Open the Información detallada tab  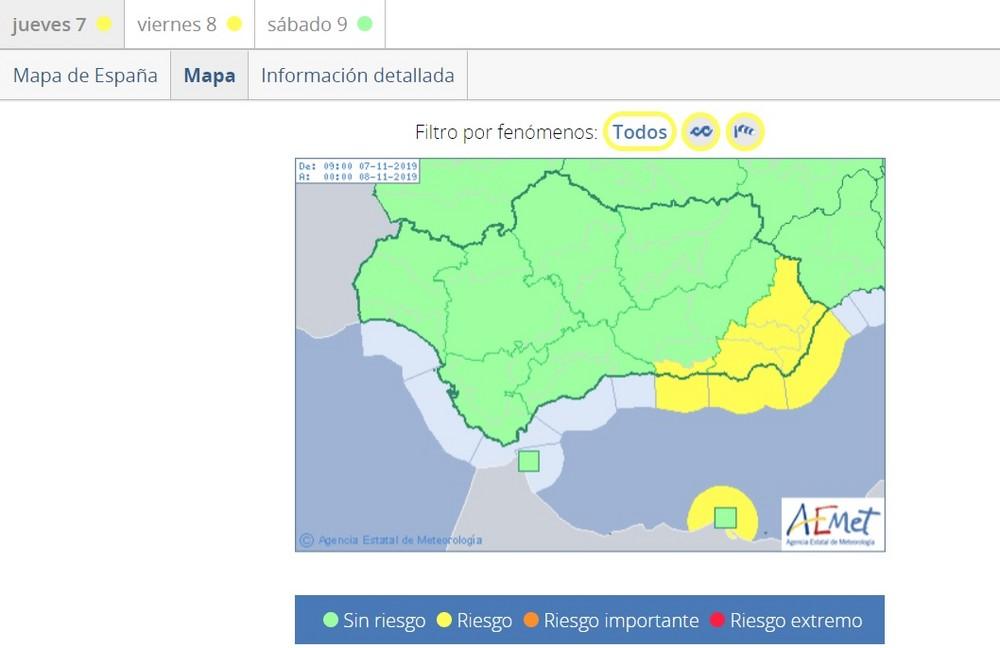[359, 74]
